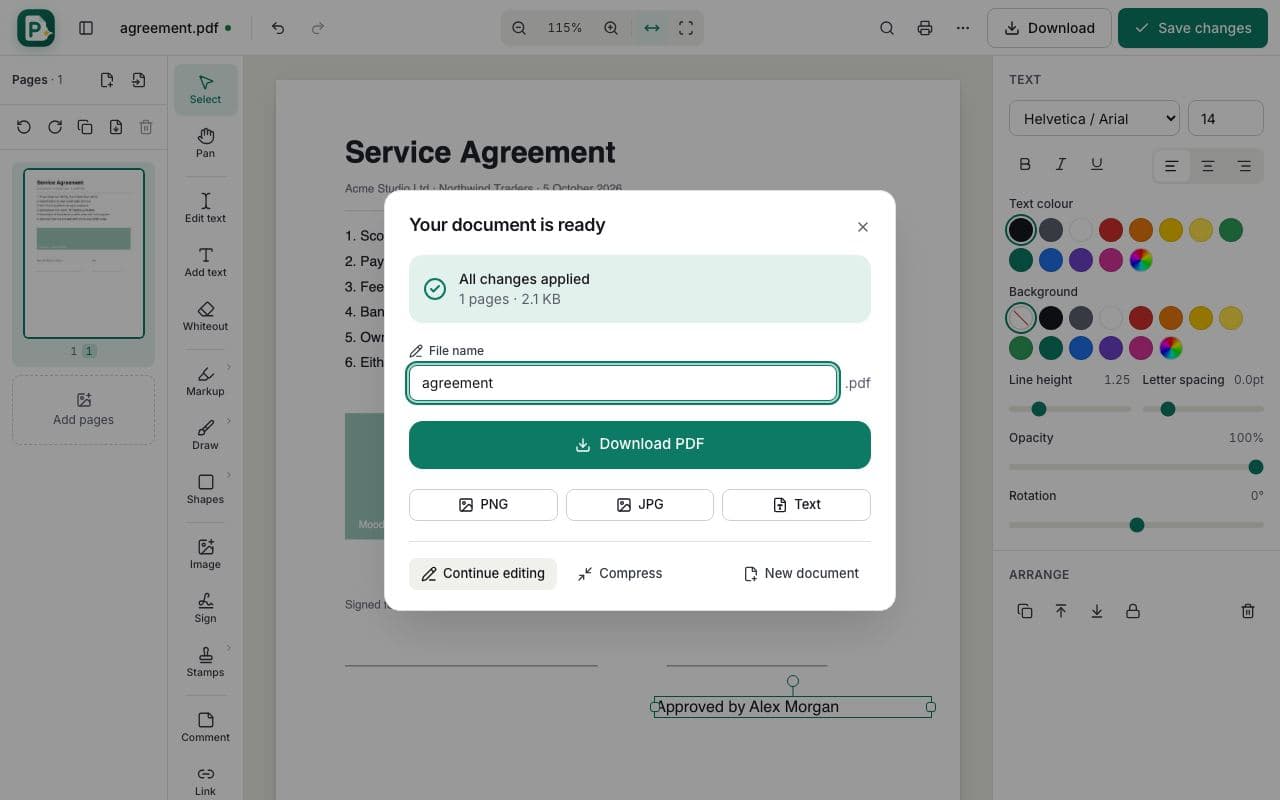
Task: Select page 1 thumbnail
Action: click(84, 254)
